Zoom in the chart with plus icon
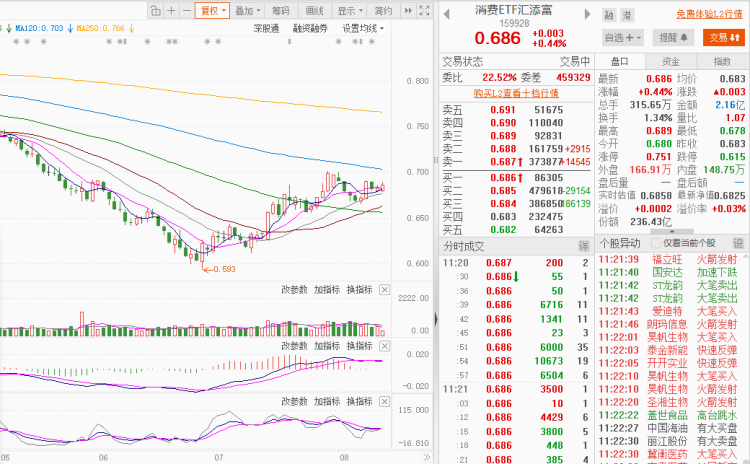The image size is (750, 464). pos(171,11)
